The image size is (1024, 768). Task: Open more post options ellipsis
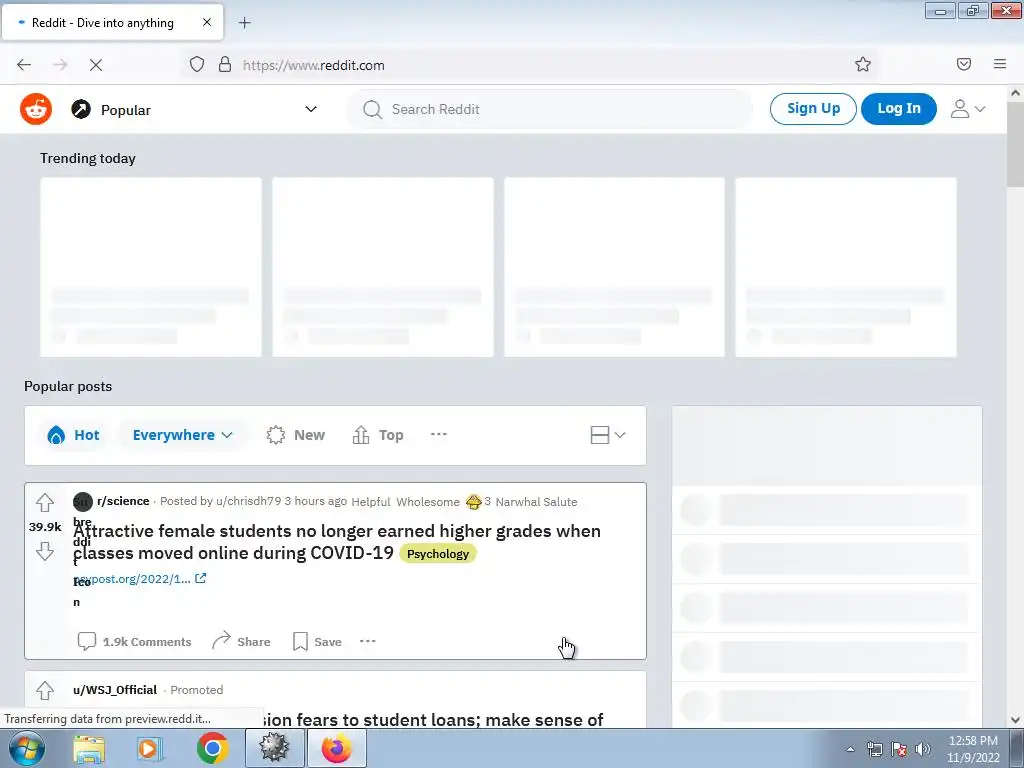[368, 641]
